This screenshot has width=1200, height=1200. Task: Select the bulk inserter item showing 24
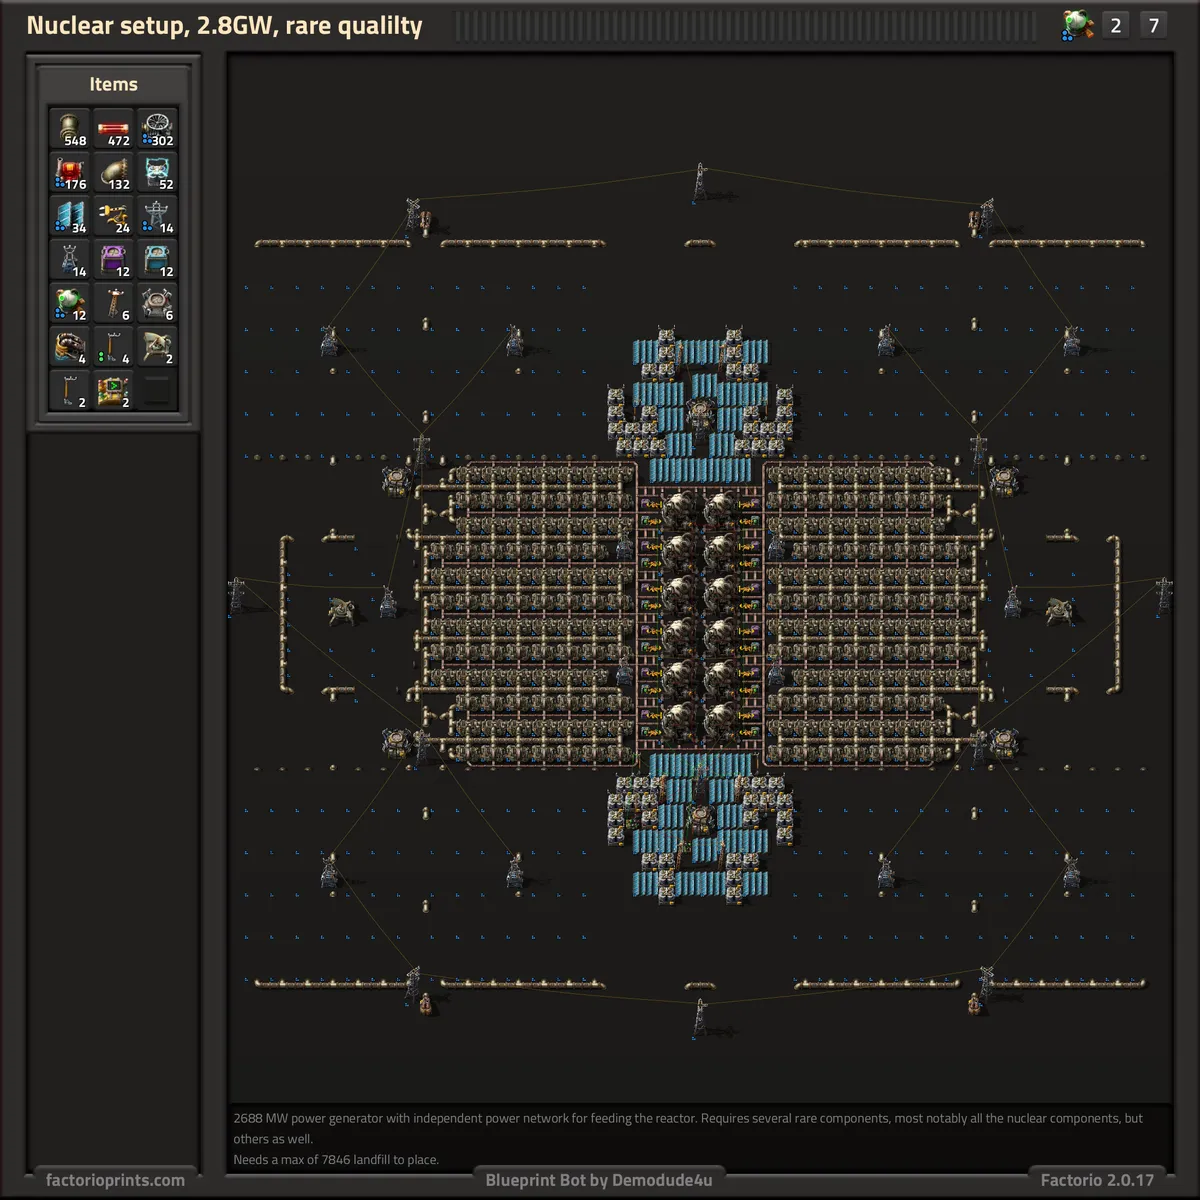(x=114, y=216)
